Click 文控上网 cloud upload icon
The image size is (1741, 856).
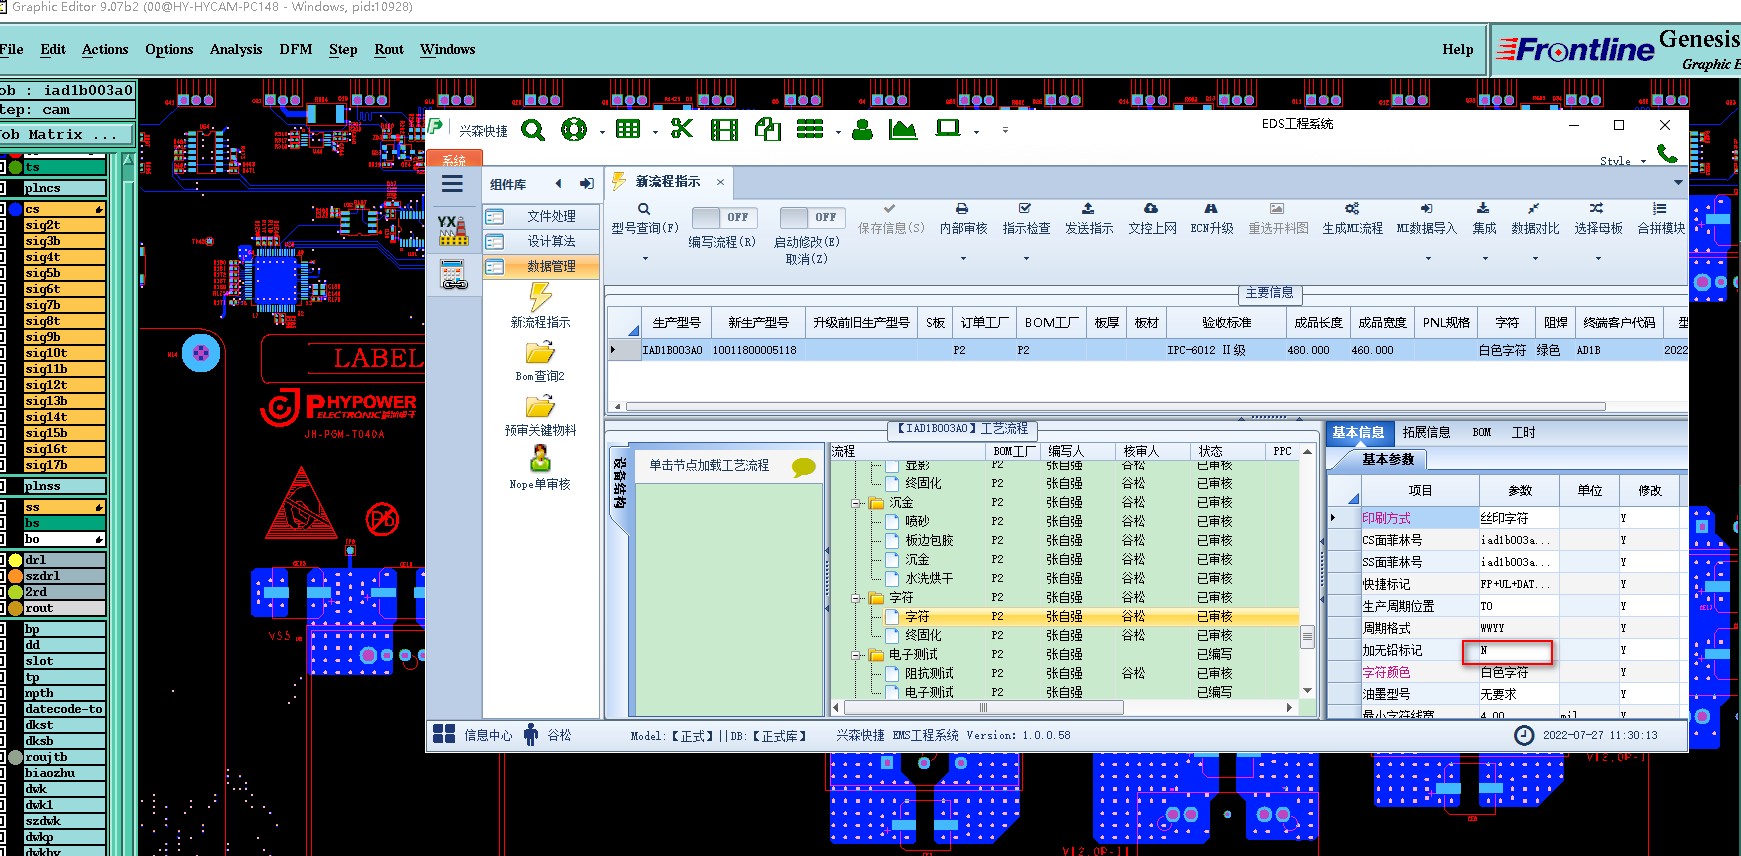[x=1151, y=209]
